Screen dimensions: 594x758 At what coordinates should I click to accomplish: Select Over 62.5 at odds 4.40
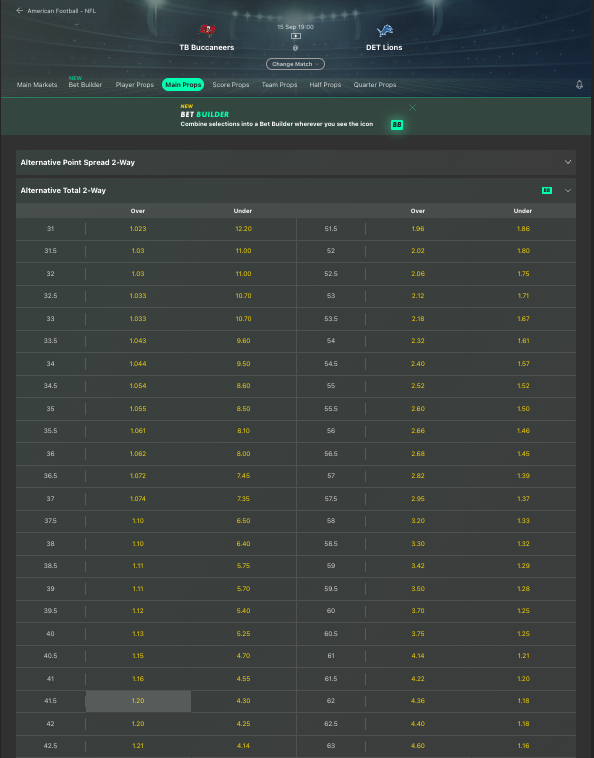pyautogui.click(x=418, y=724)
